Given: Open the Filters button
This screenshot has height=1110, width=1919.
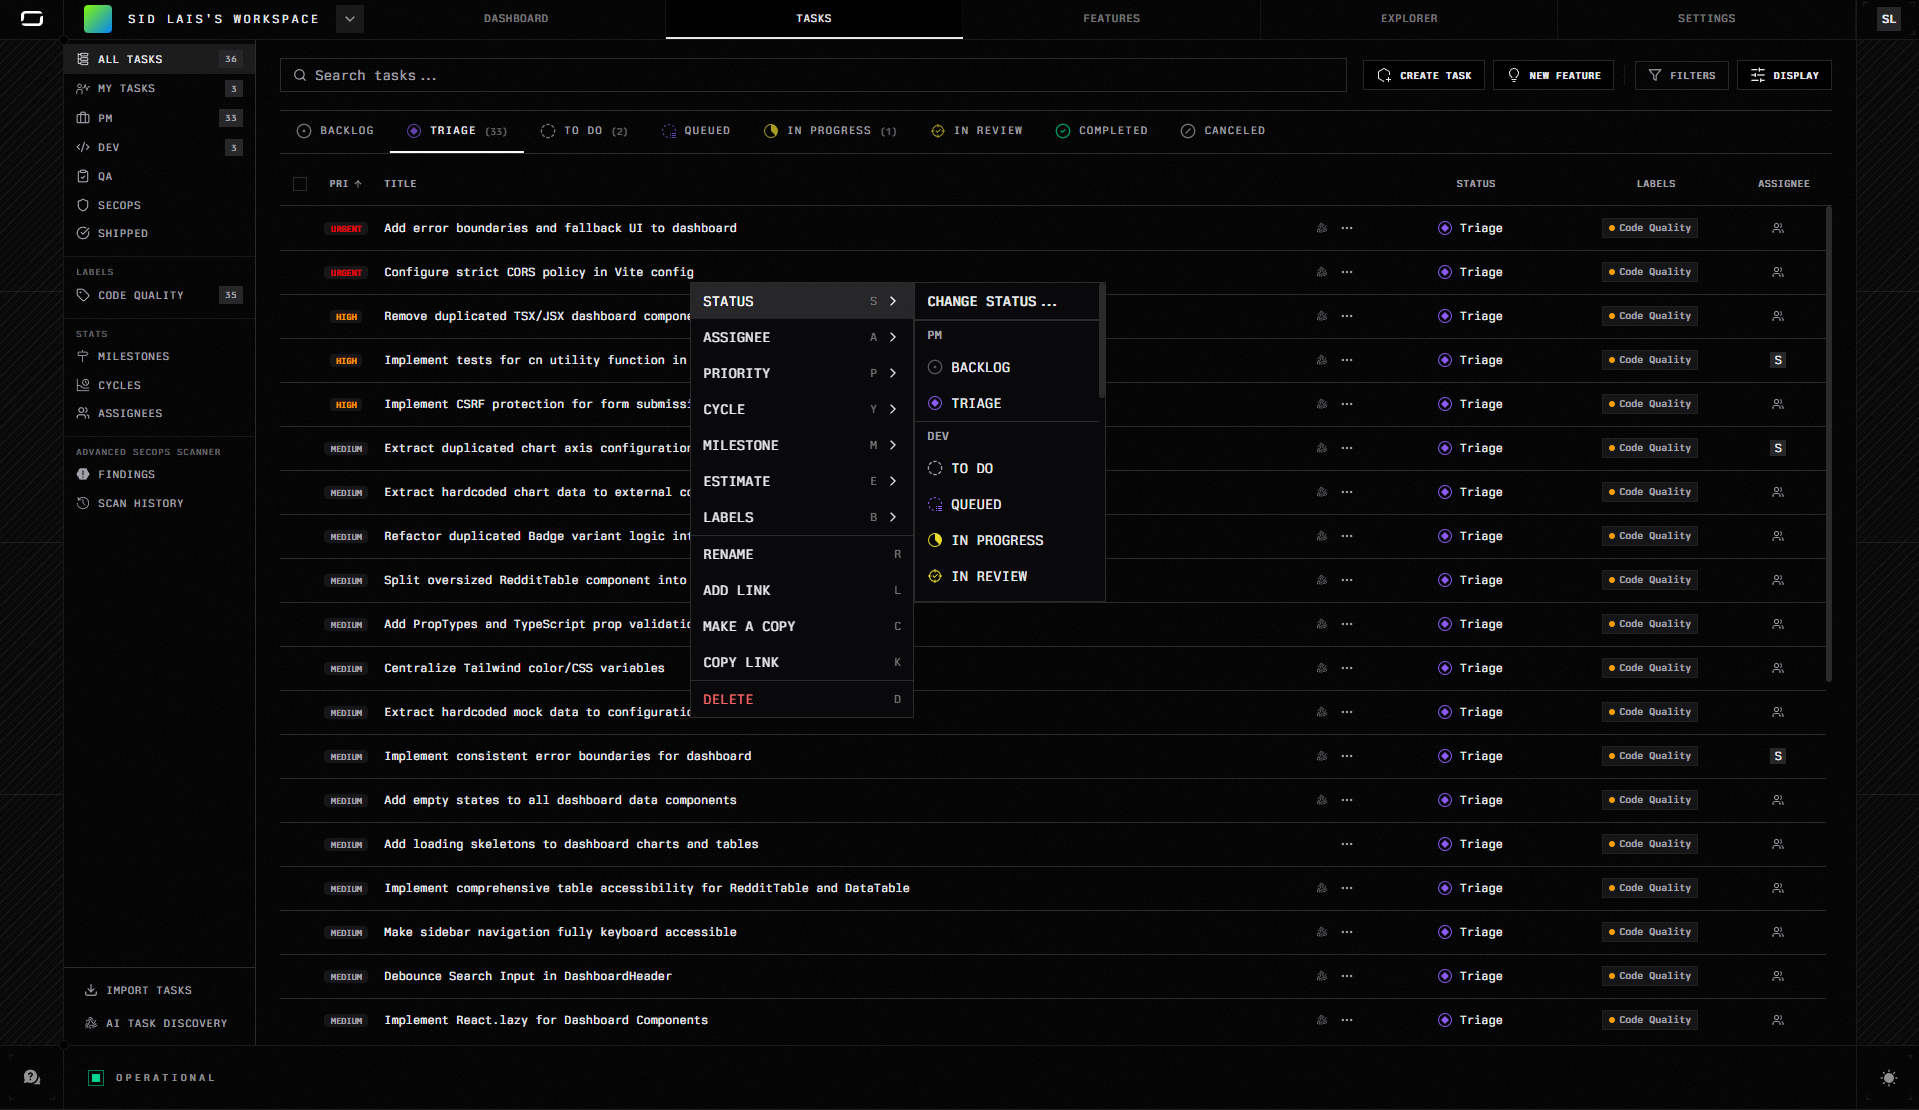Looking at the screenshot, I should [x=1681, y=75].
